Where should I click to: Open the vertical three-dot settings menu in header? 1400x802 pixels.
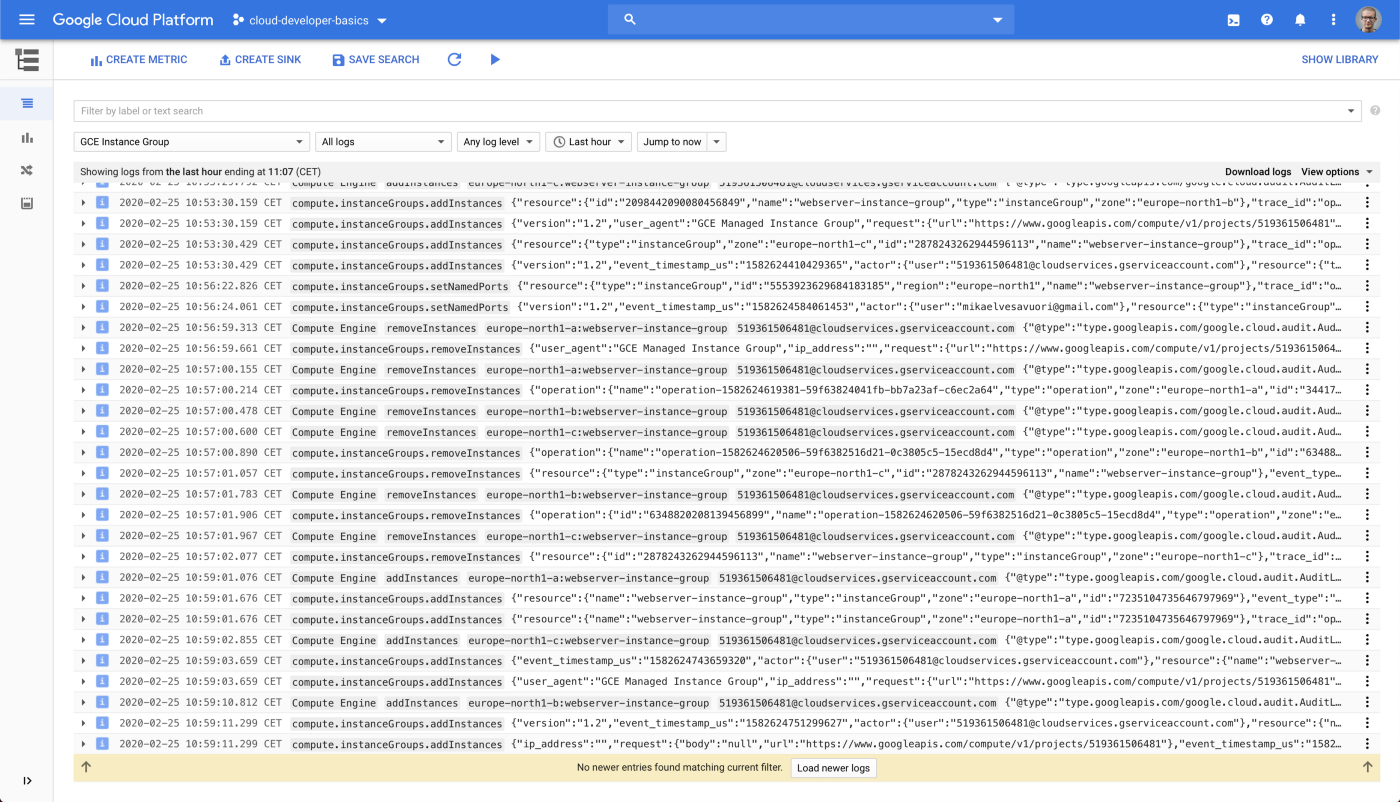(1333, 20)
